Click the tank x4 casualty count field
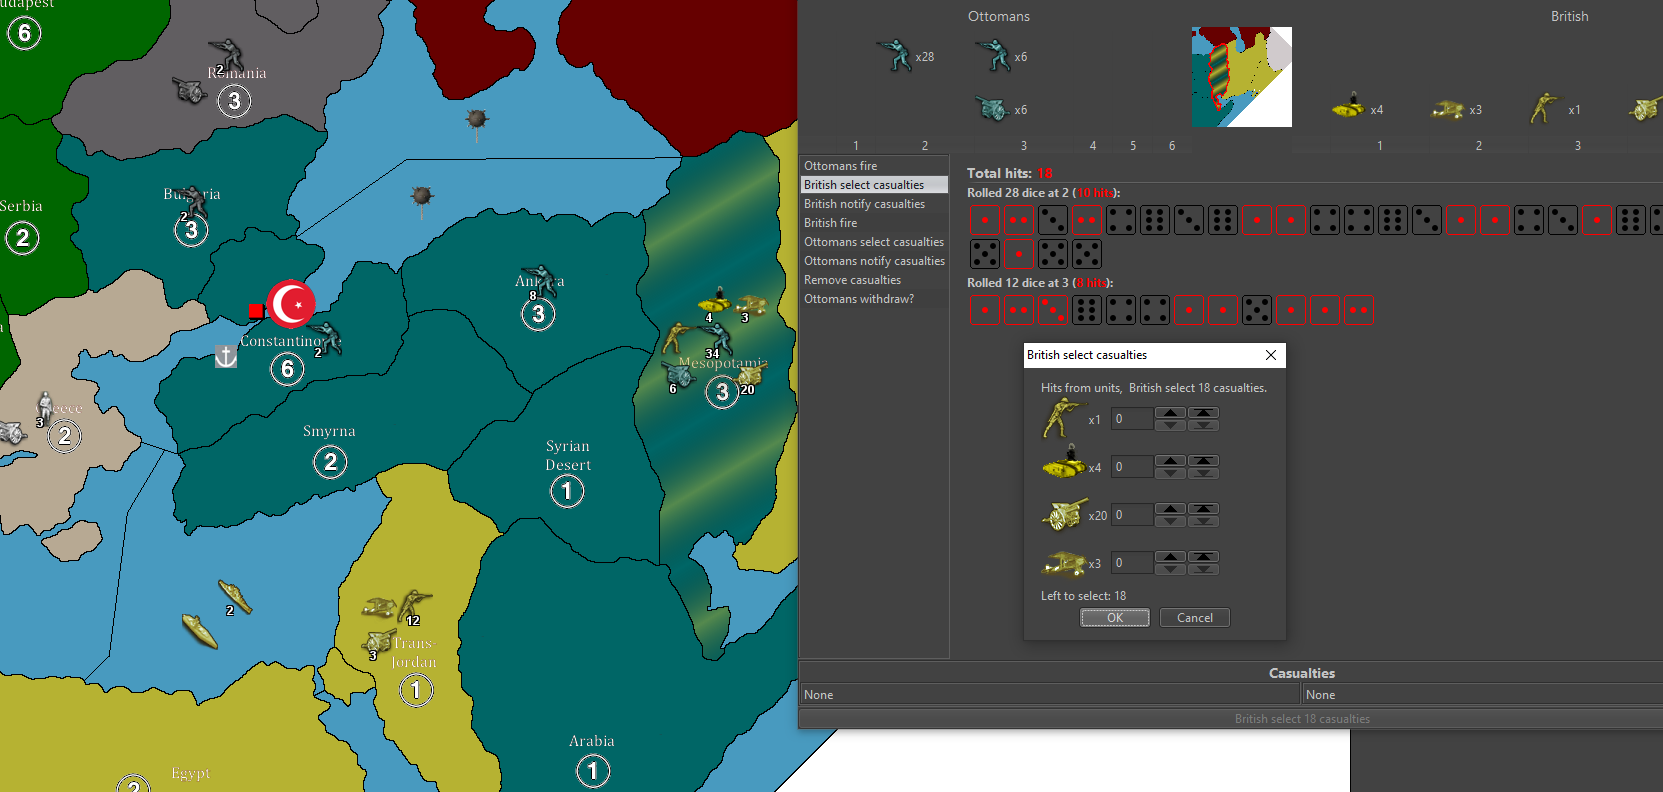This screenshot has width=1663, height=792. 1132,467
